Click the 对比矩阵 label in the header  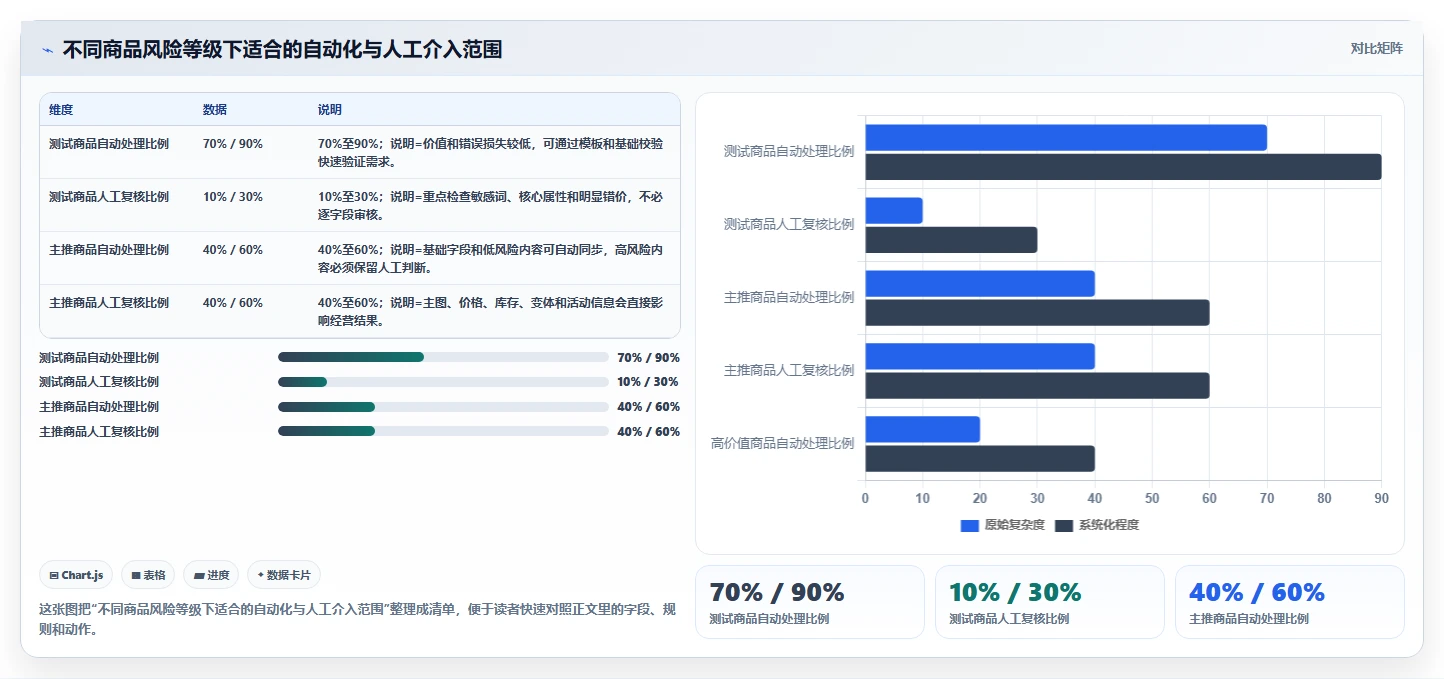point(1376,48)
